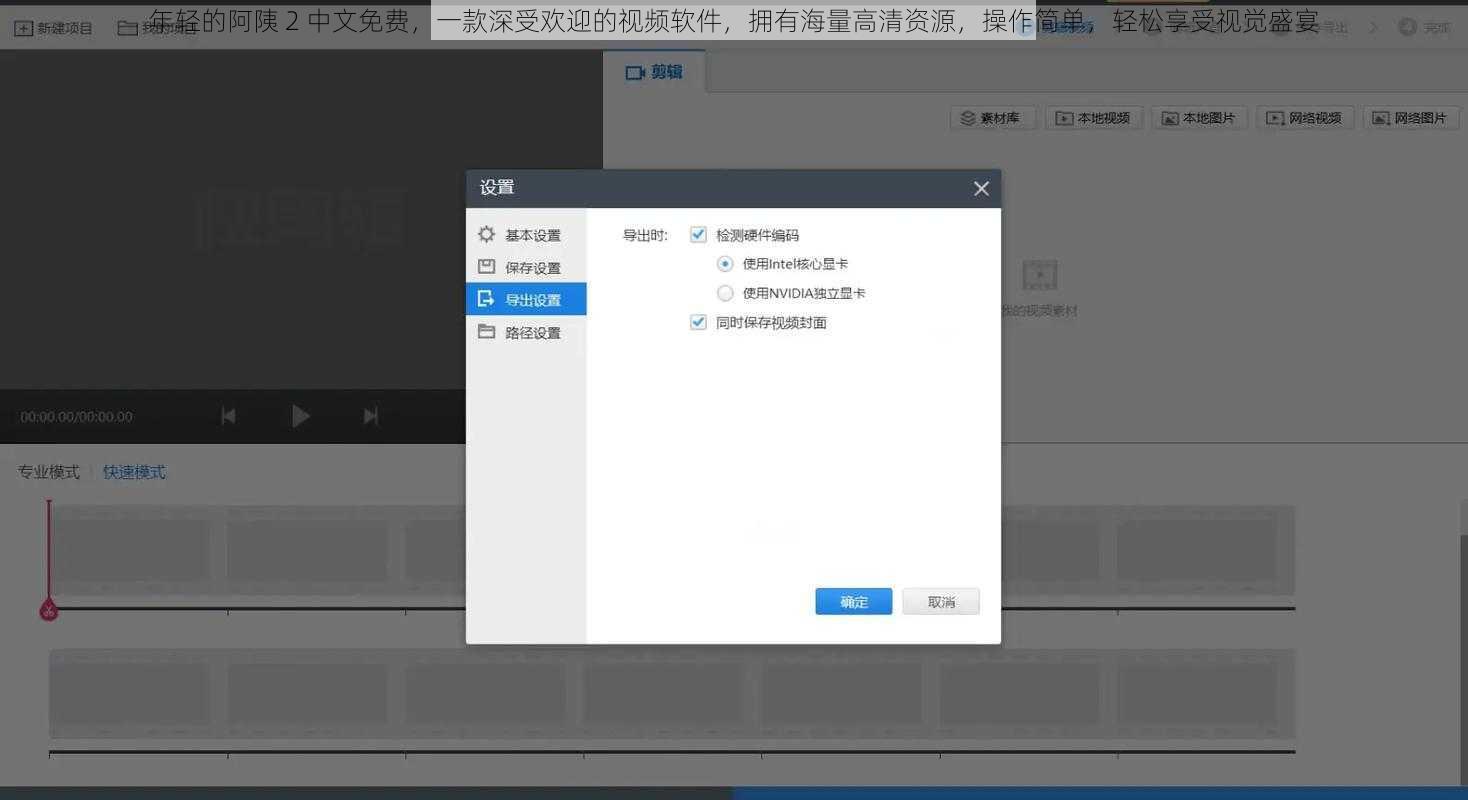Click the play button in preview
The width and height of the screenshot is (1468, 800).
coord(300,416)
